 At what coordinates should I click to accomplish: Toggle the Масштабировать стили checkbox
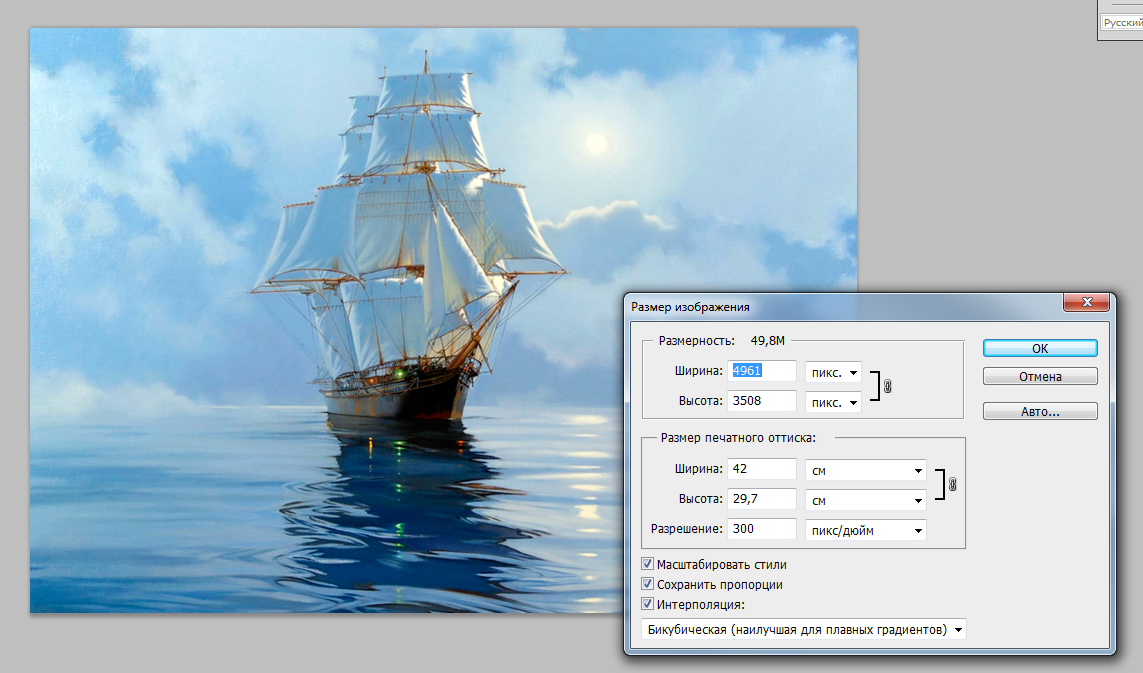click(647, 564)
